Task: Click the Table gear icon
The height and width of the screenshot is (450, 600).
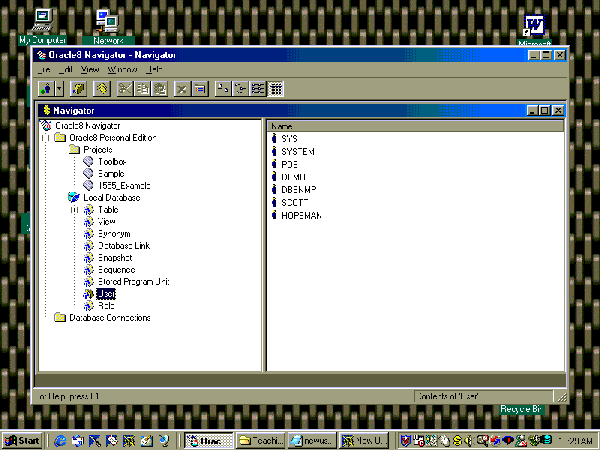Action: [89, 210]
